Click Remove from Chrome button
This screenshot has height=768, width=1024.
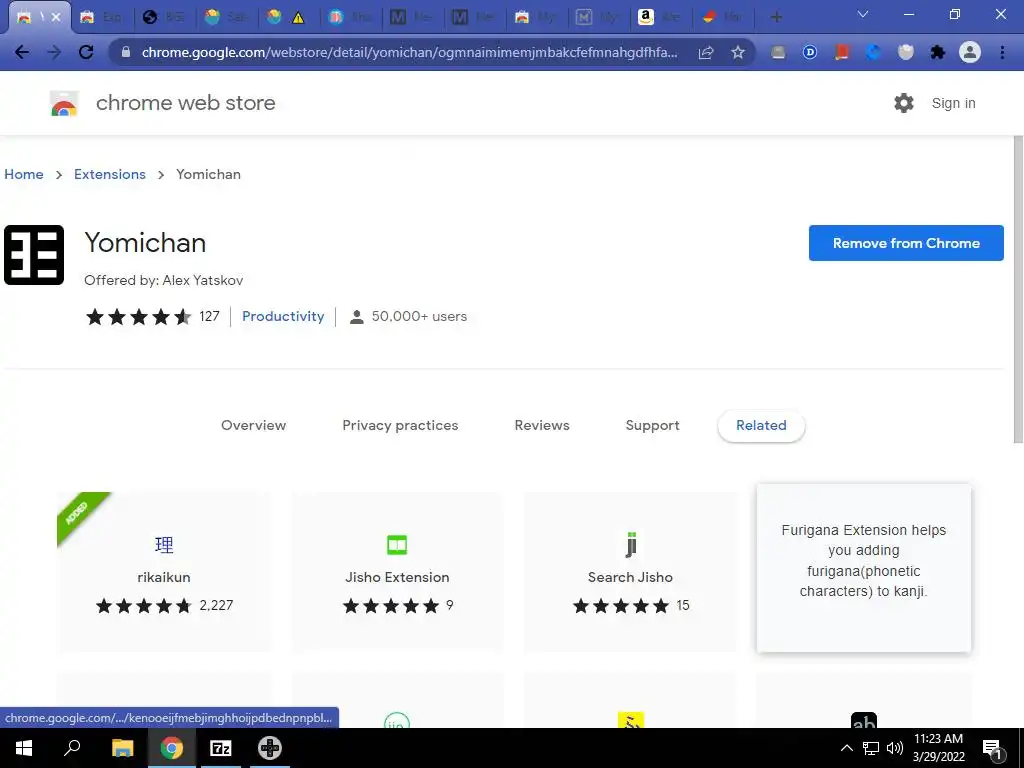(x=906, y=243)
